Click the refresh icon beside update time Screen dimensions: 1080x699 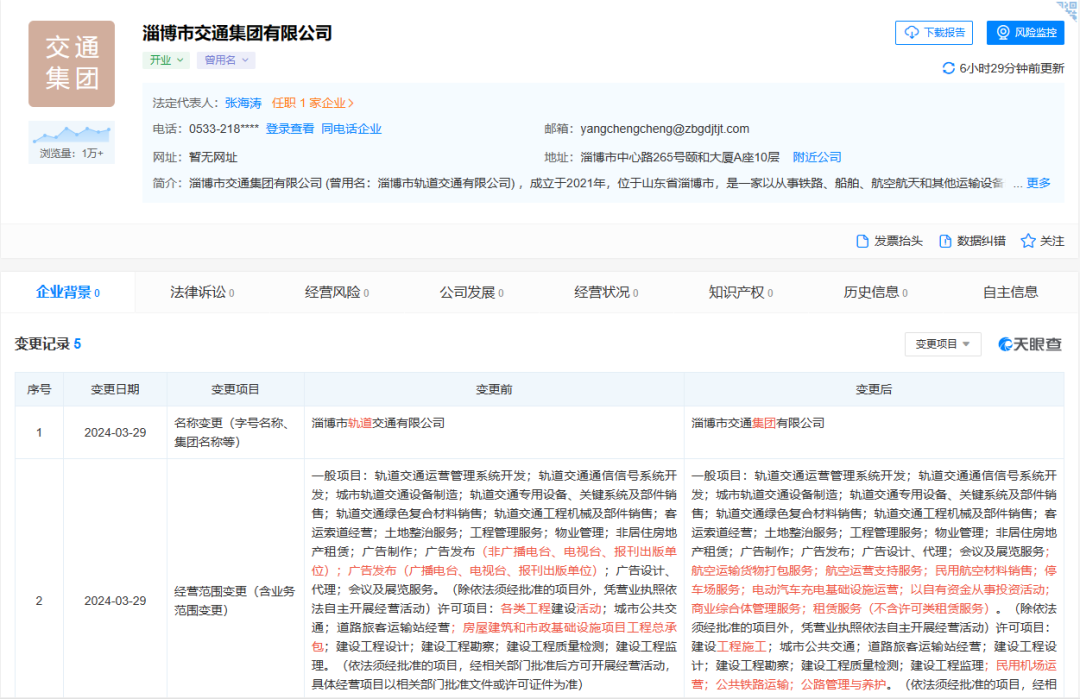[948, 67]
